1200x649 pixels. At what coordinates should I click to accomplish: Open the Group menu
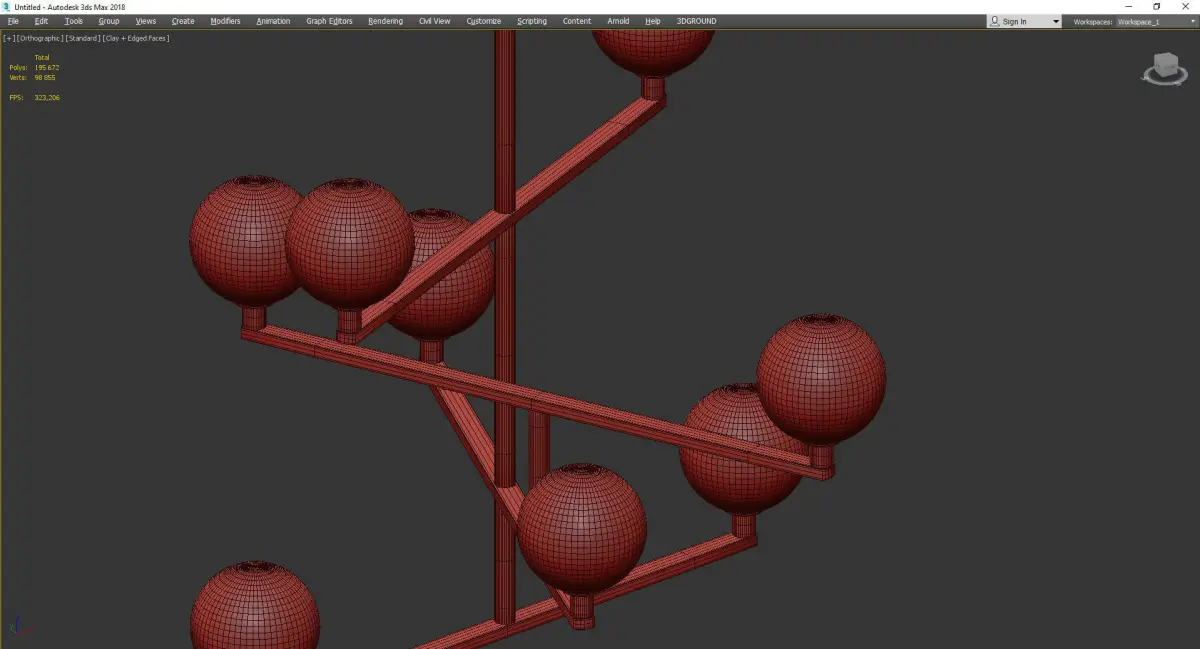[x=108, y=21]
